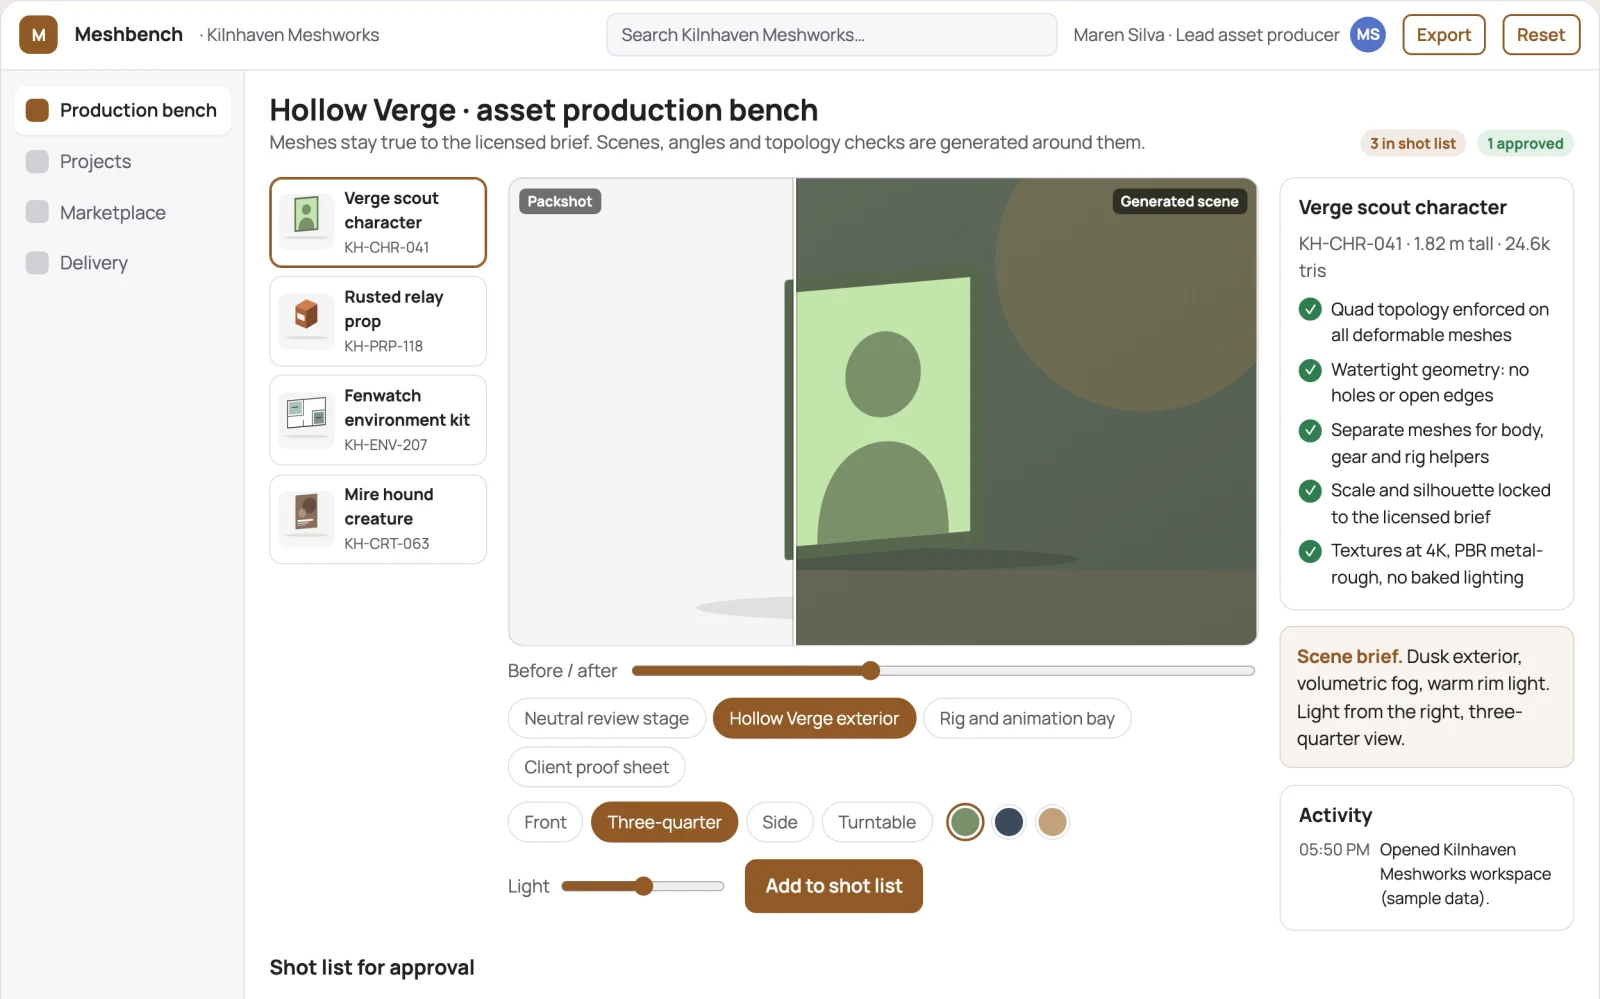Image resolution: width=1600 pixels, height=999 pixels.
Task: Click the Meshbench logo icon
Action: [x=38, y=35]
